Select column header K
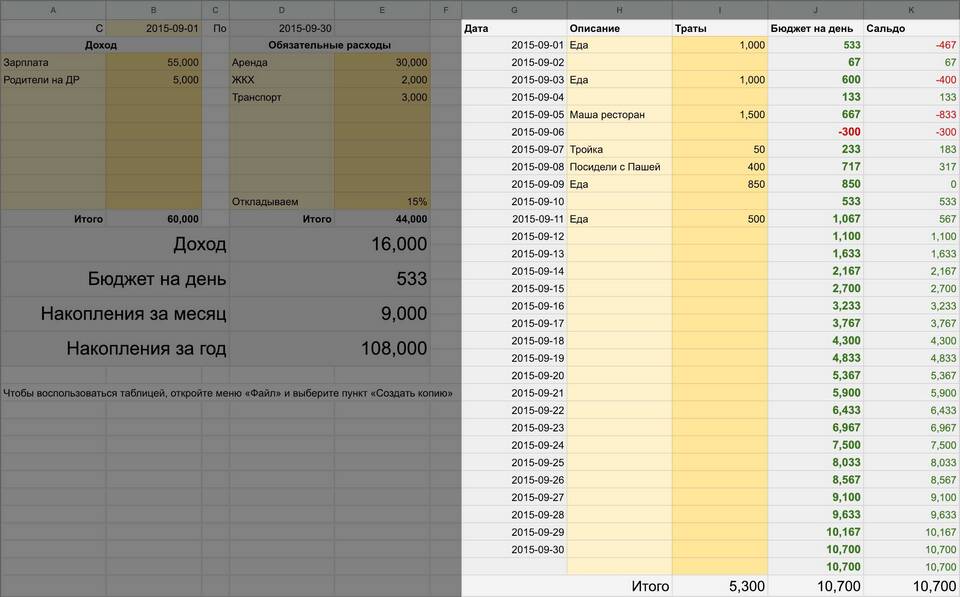The width and height of the screenshot is (960, 597). coord(910,9)
